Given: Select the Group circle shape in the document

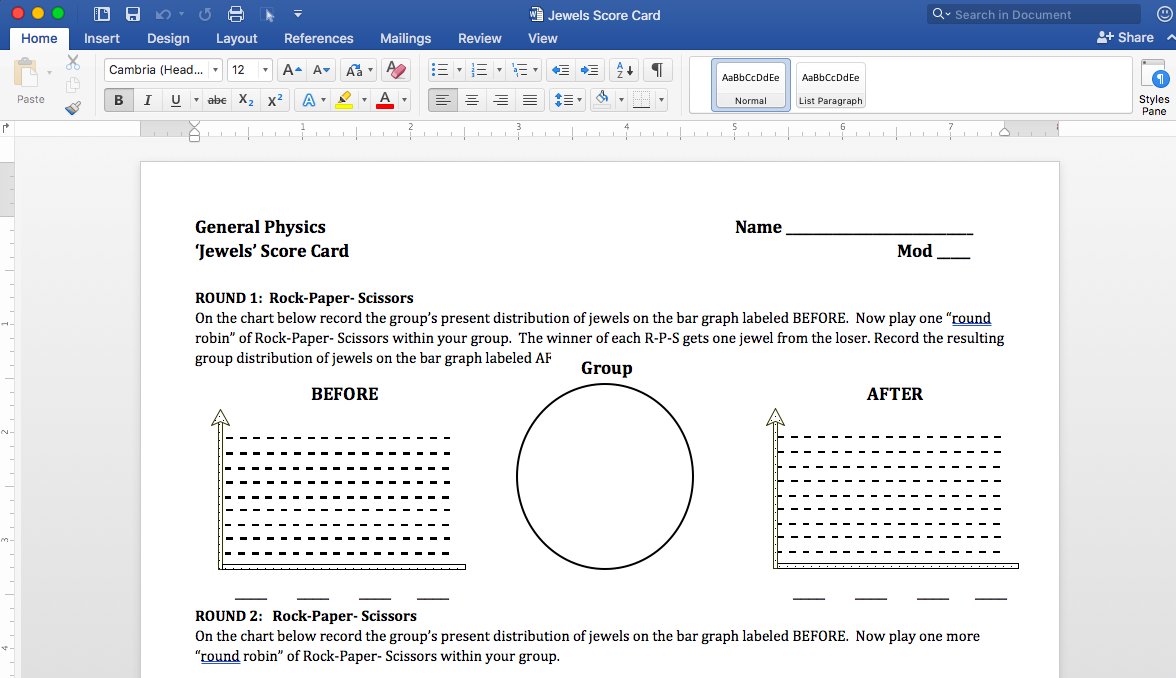Looking at the screenshot, I should (x=604, y=476).
